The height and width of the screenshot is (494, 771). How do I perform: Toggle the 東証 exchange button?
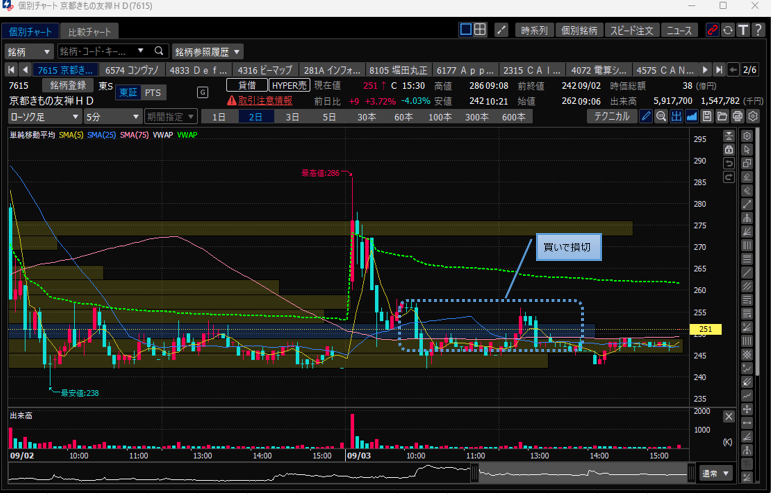tap(127, 93)
